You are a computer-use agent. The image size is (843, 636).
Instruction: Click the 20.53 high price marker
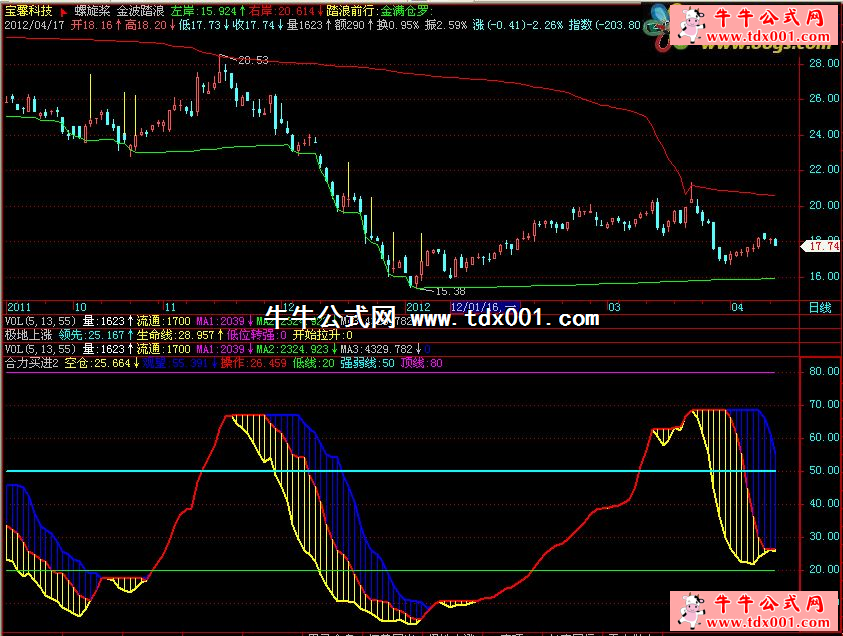pyautogui.click(x=254, y=60)
